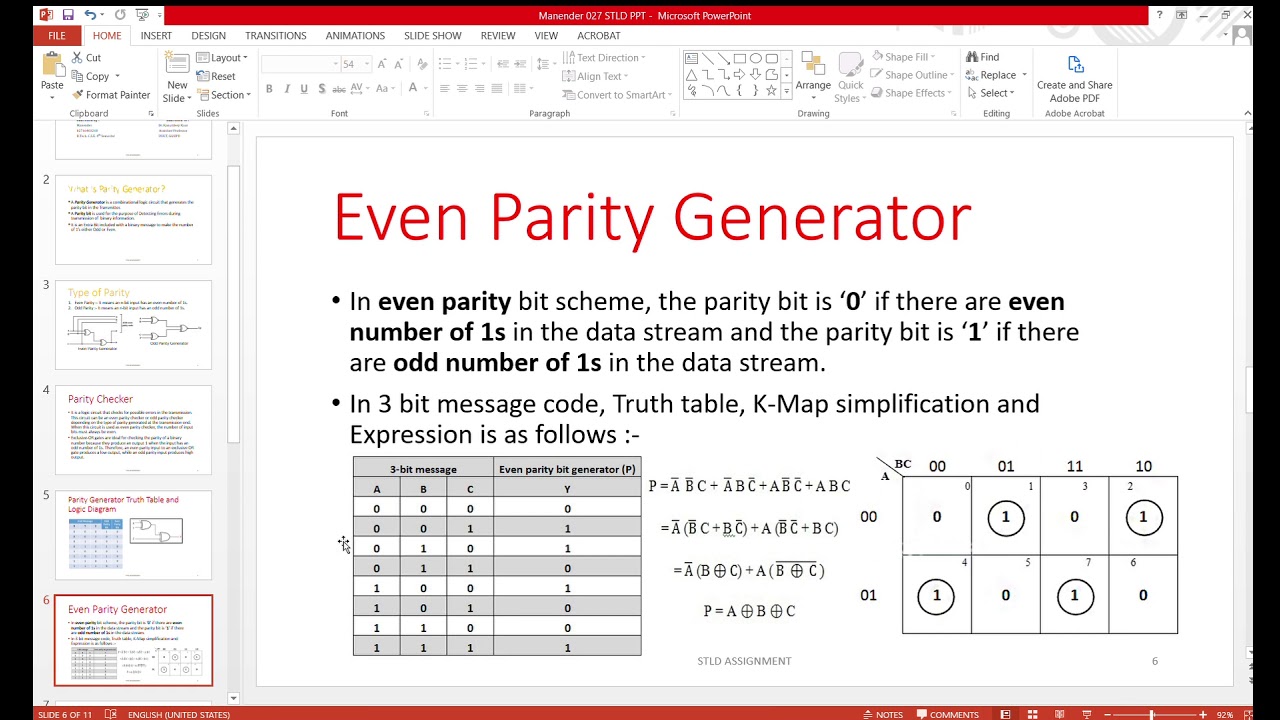The image size is (1280, 720).
Task: Reset the slide layout
Action: [x=216, y=76]
